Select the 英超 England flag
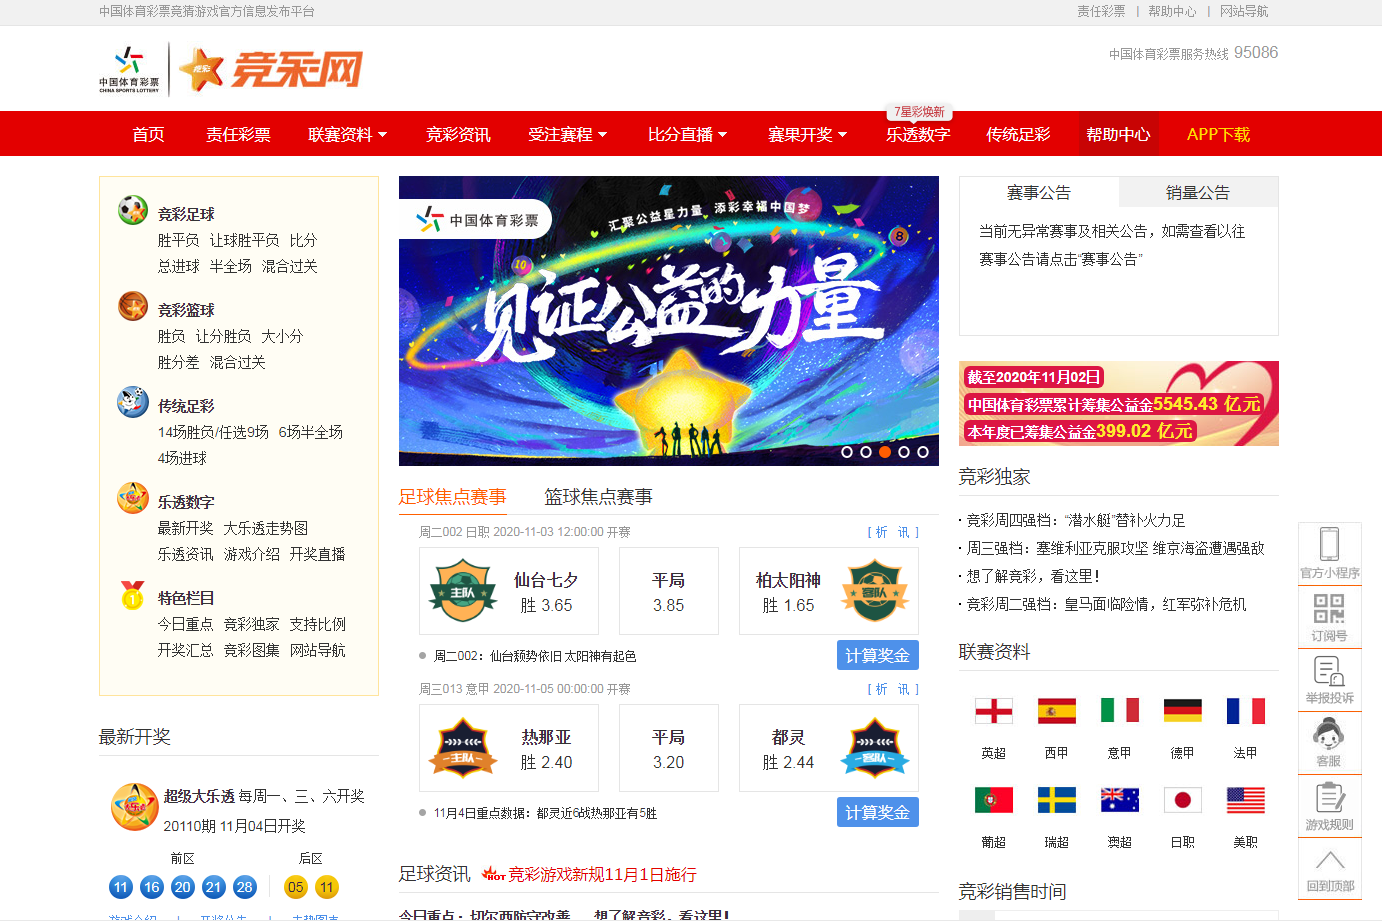Viewport: 1382px width, 922px height. [x=994, y=711]
